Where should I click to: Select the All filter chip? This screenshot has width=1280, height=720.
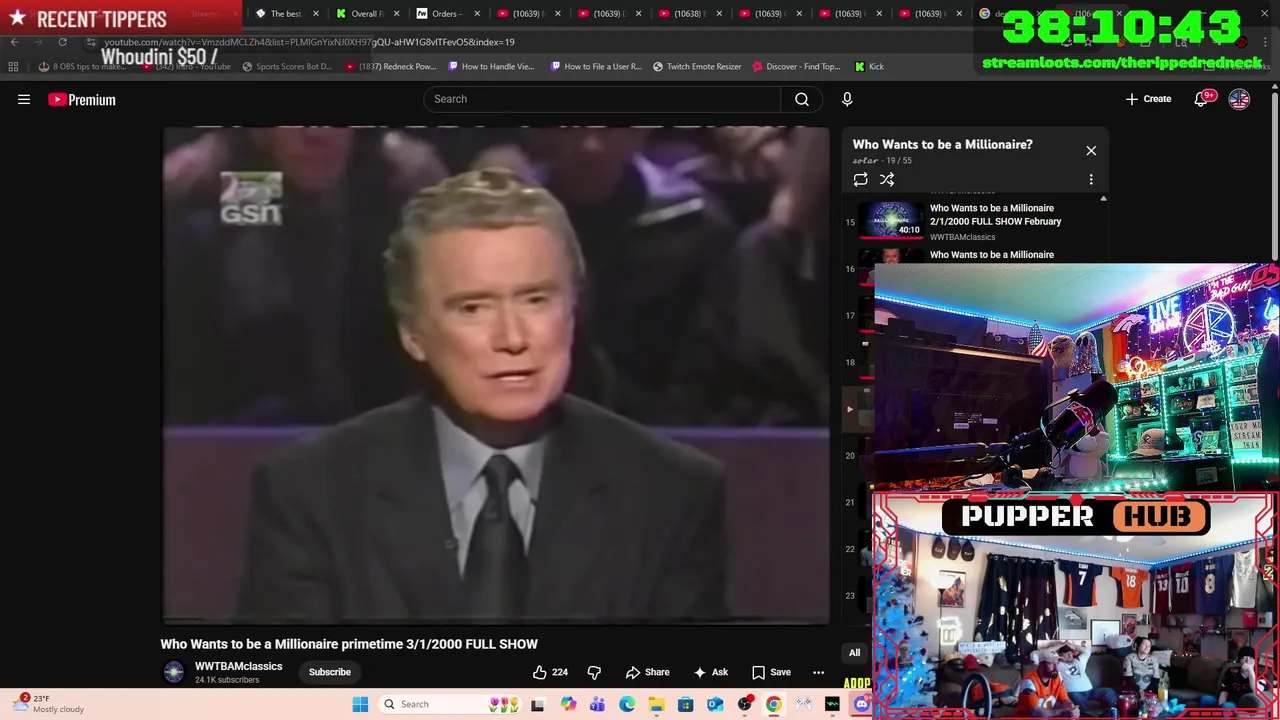[854, 653]
